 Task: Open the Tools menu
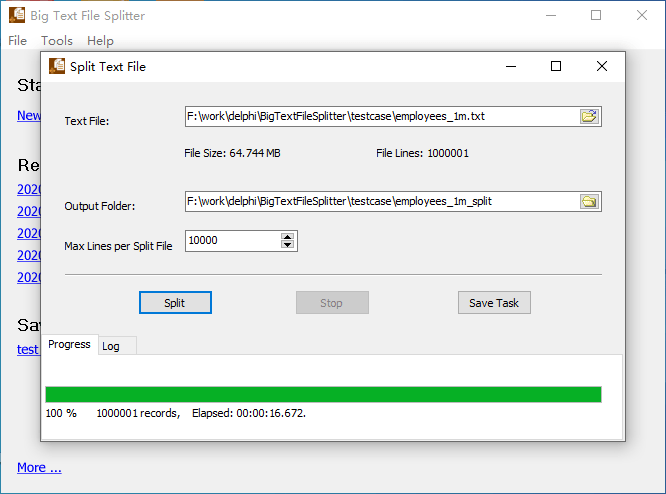(57, 41)
